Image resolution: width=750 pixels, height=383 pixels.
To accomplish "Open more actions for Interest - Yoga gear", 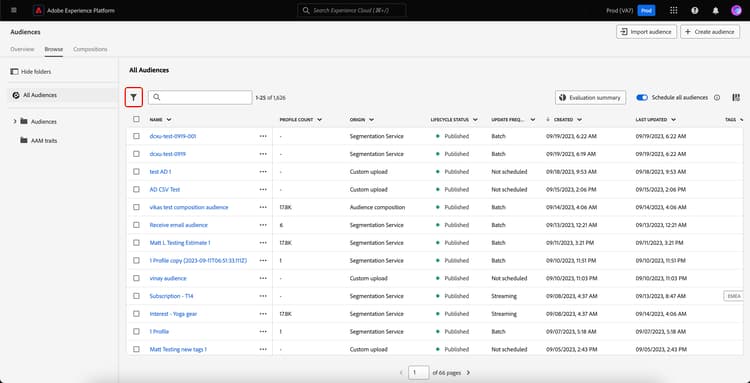I will [x=263, y=314].
